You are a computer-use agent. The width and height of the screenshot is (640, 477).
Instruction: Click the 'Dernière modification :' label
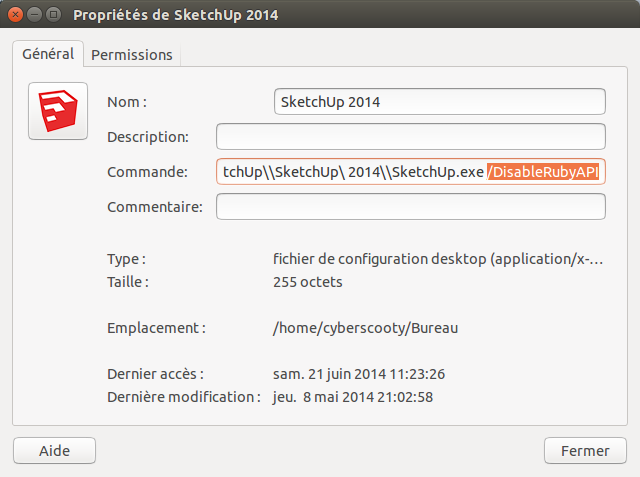point(184,397)
